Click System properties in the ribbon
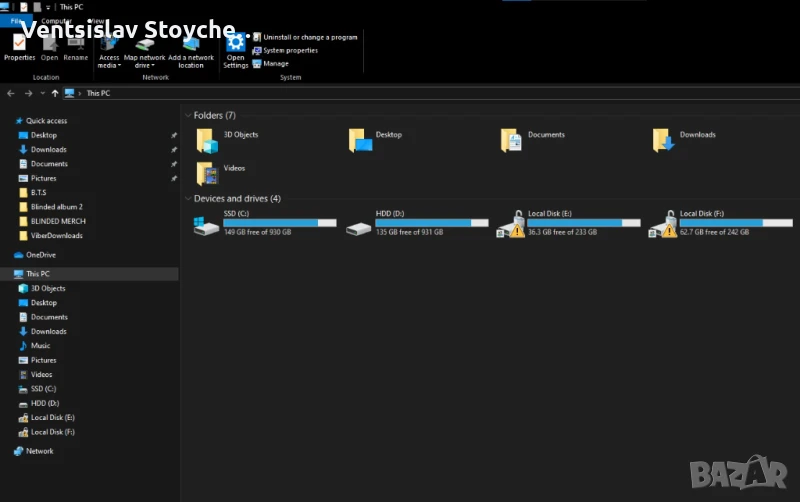Screen dimensions: 800x502 [290, 50]
